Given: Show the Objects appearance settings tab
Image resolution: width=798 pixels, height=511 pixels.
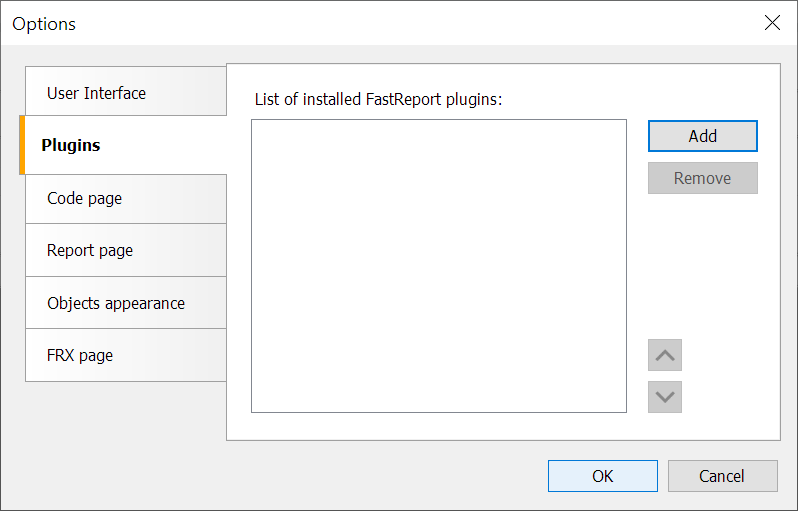Looking at the screenshot, I should coord(126,303).
